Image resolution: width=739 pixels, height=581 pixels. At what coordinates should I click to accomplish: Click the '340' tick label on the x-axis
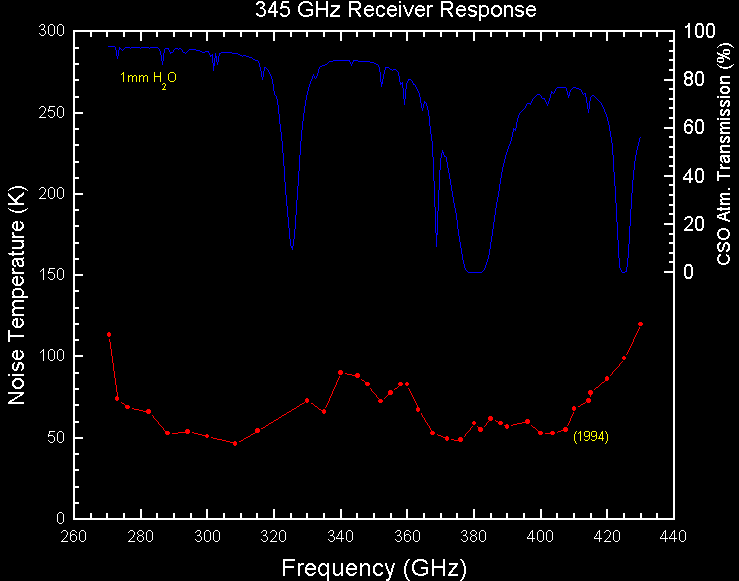[x=340, y=537]
